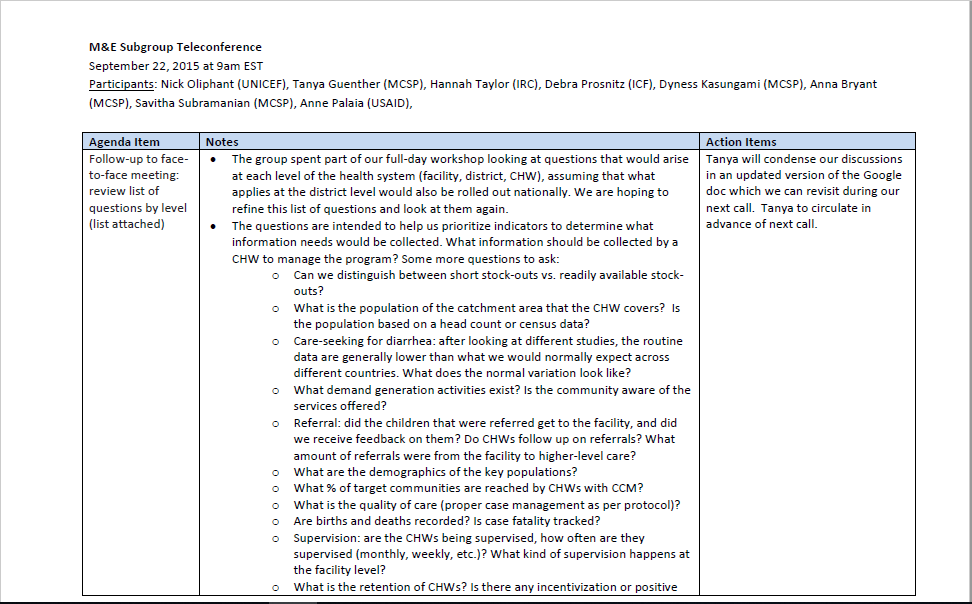Click participant name 'Savitha Subramanian (MCSP)'
The height and width of the screenshot is (604, 972).
[214, 103]
